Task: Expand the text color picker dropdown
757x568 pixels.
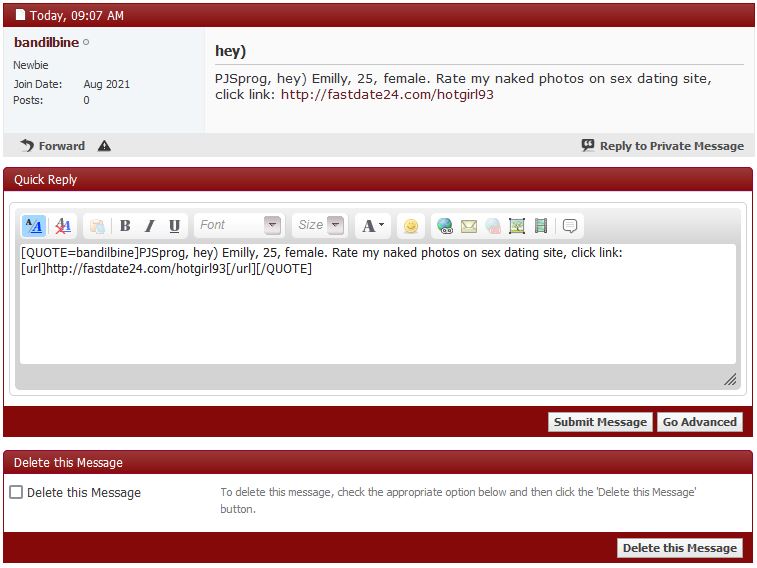Action: tap(372, 225)
